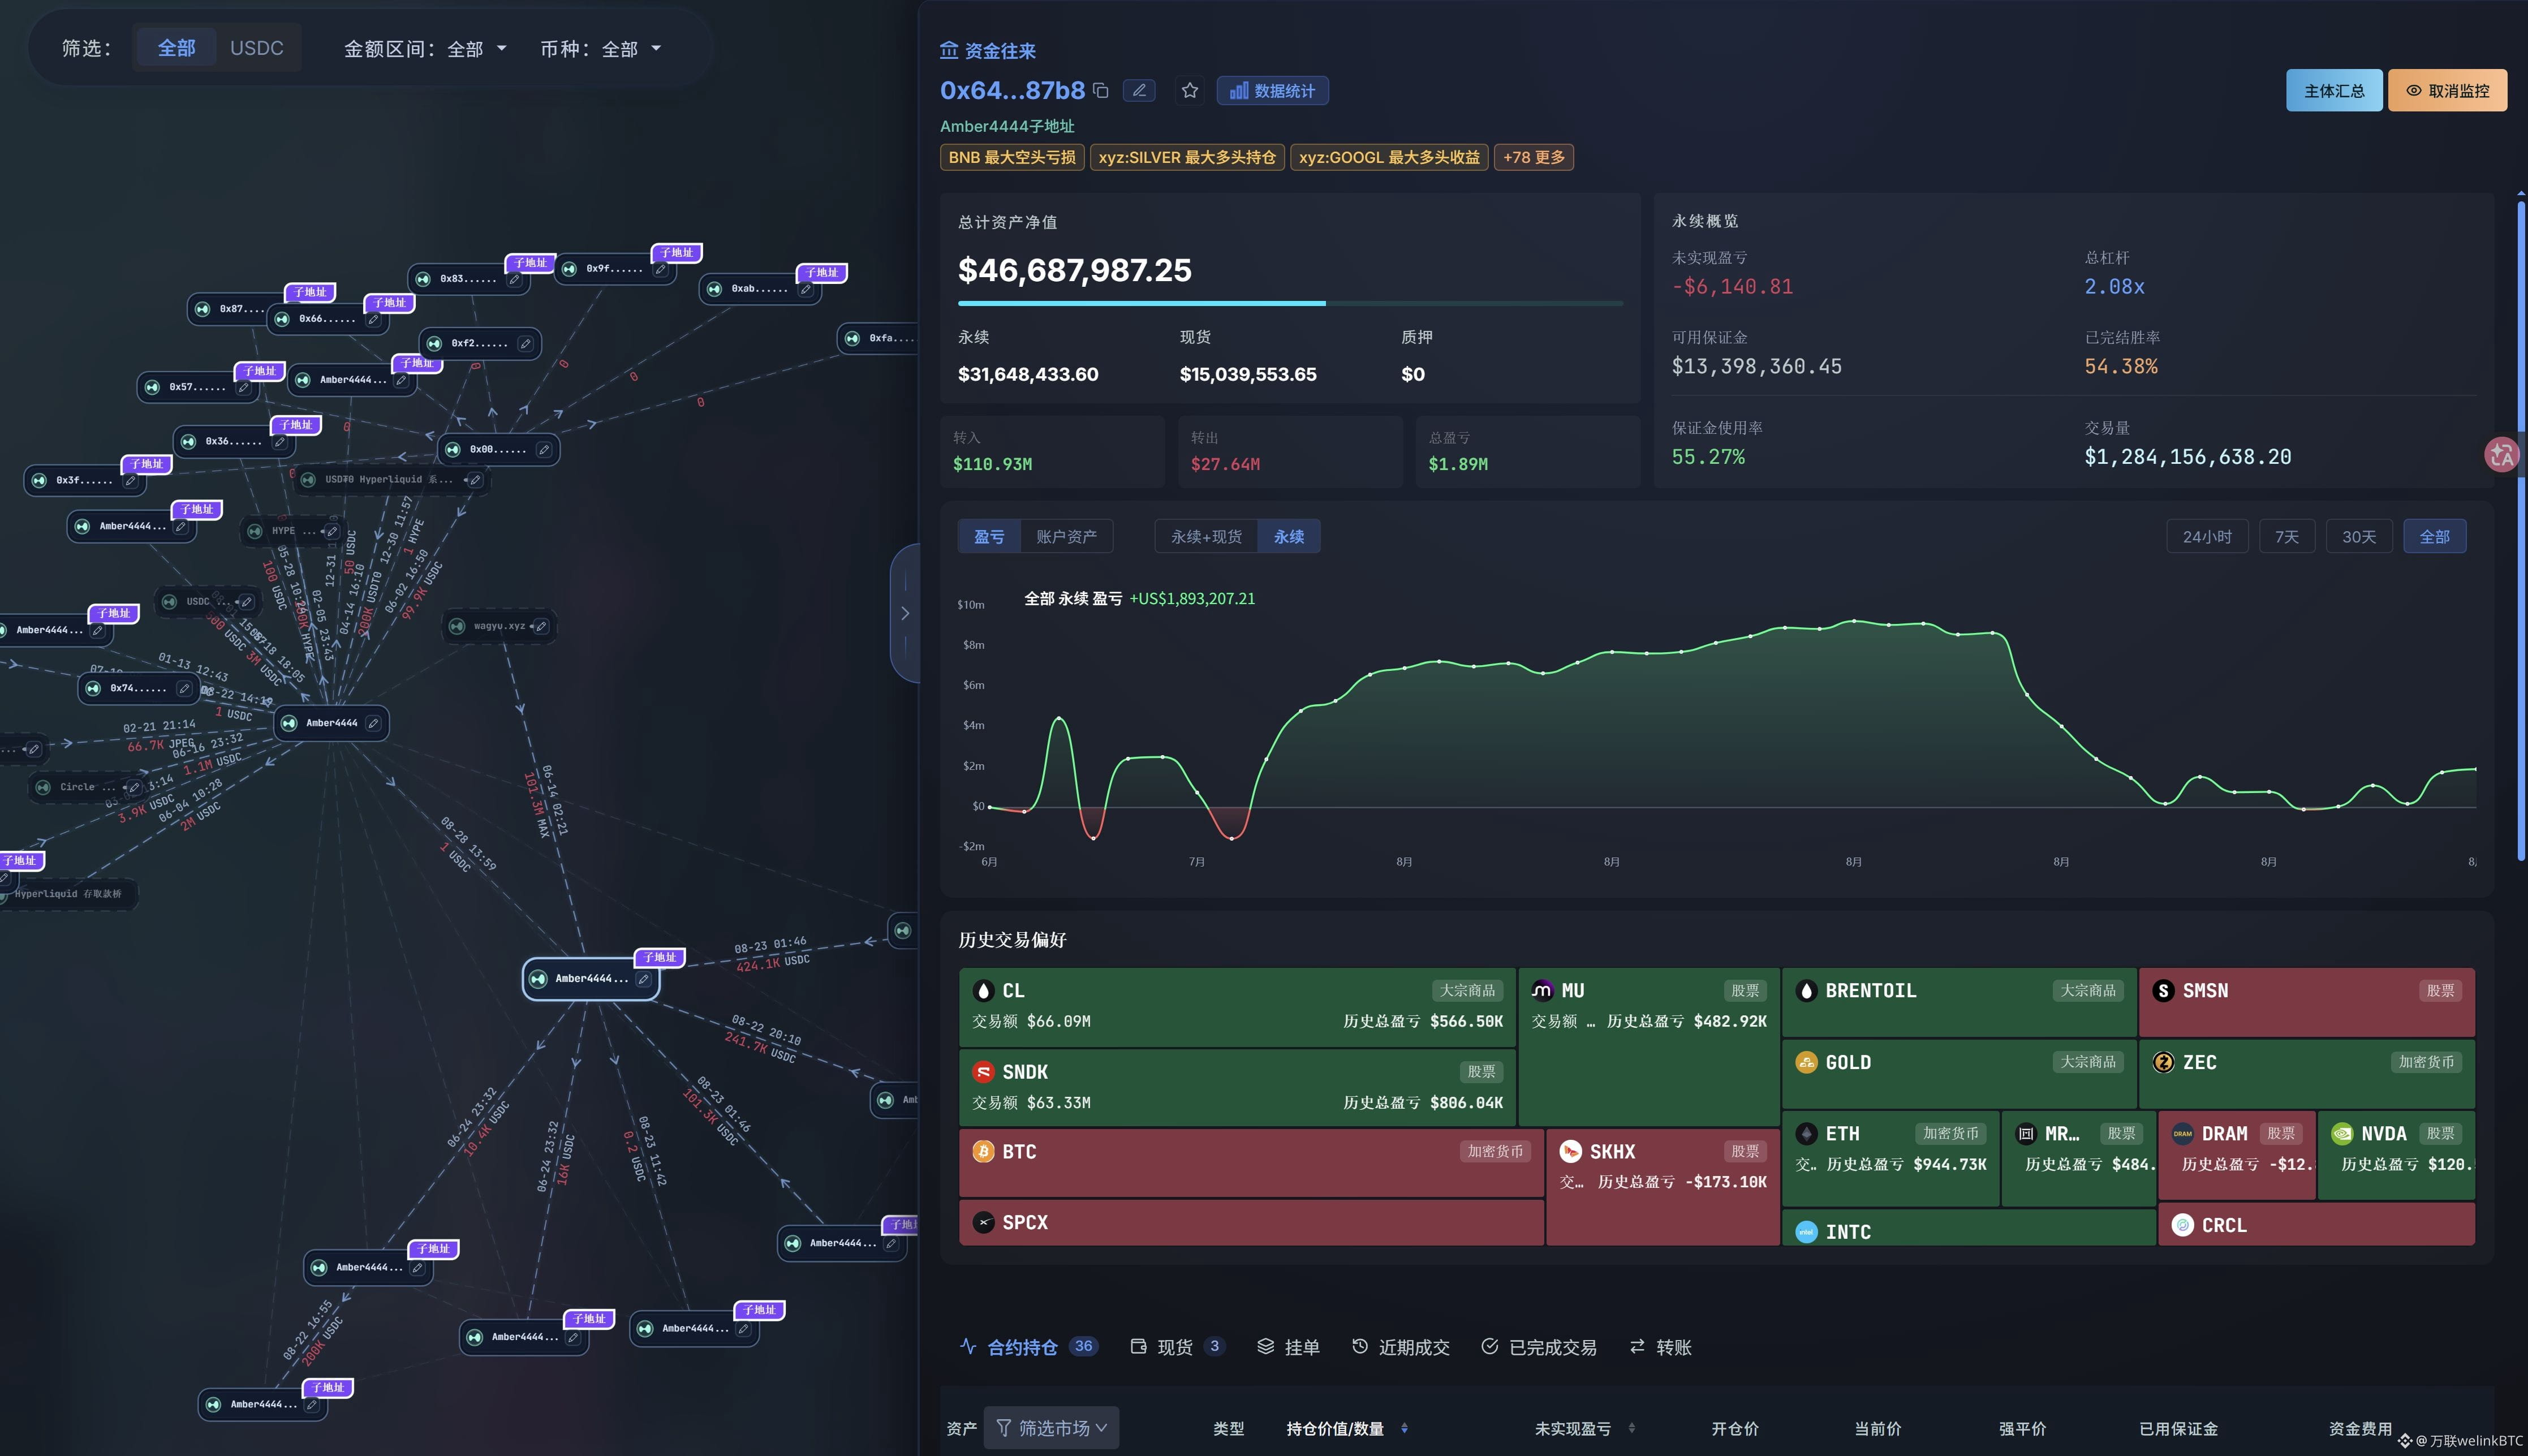Image resolution: width=2528 pixels, height=1456 pixels.
Task: Edit the 0x74 node label
Action: (x=184, y=688)
